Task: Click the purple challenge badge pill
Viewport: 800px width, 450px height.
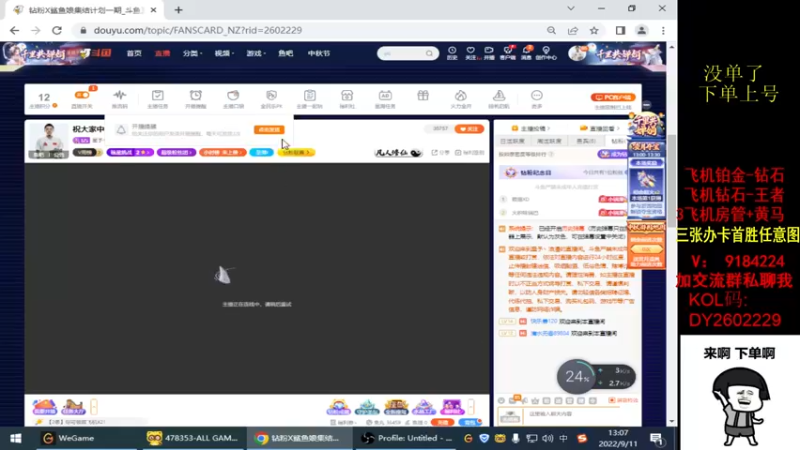Action: tap(130, 152)
